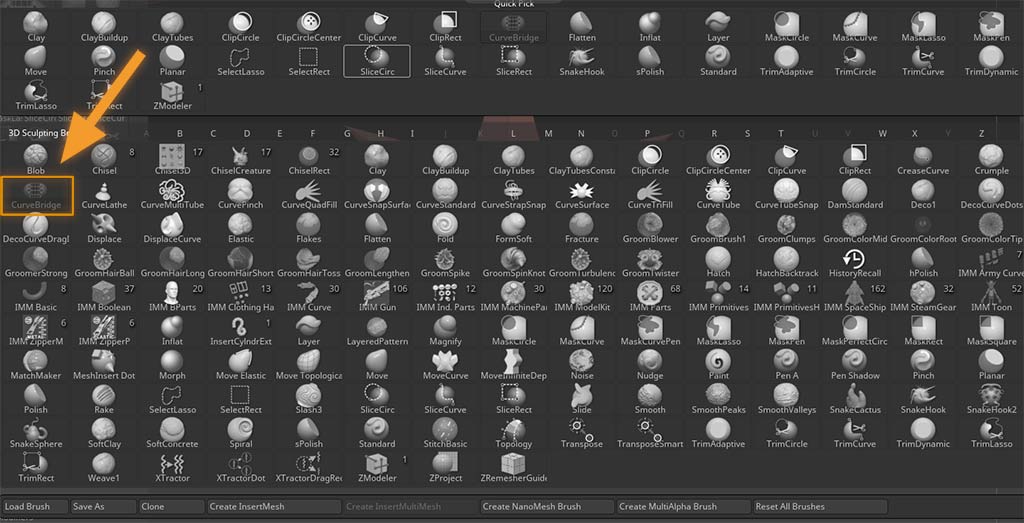Select the CurveStrapSnap brush
The image size is (1024, 523).
coord(513,194)
